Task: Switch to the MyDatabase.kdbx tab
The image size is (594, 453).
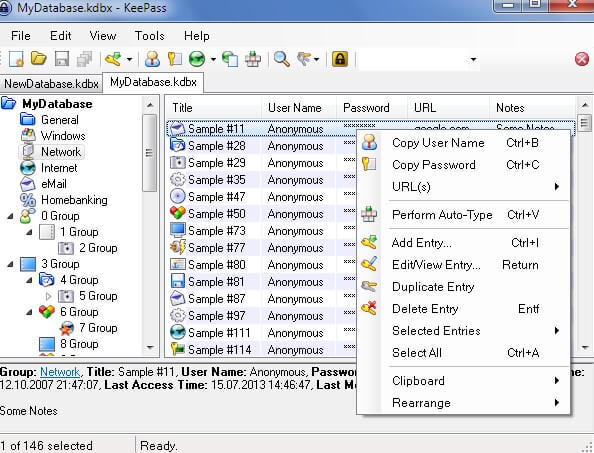Action: (153, 82)
